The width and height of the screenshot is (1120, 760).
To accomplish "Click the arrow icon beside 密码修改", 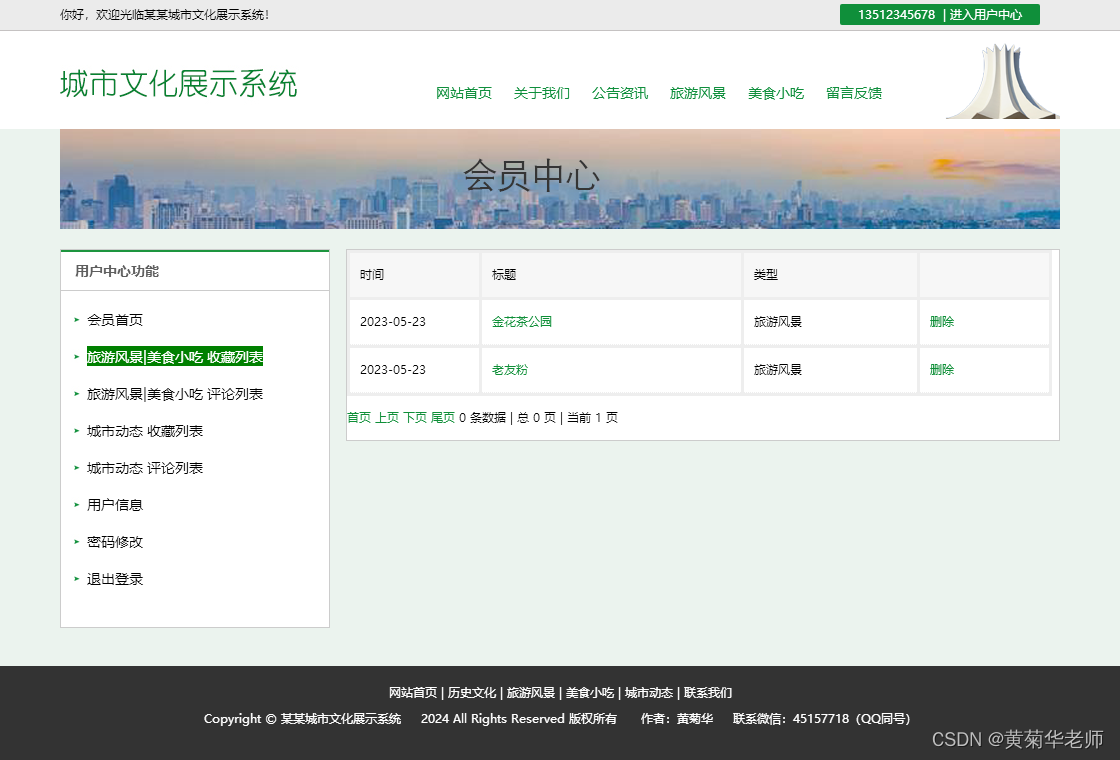I will click(x=76, y=541).
